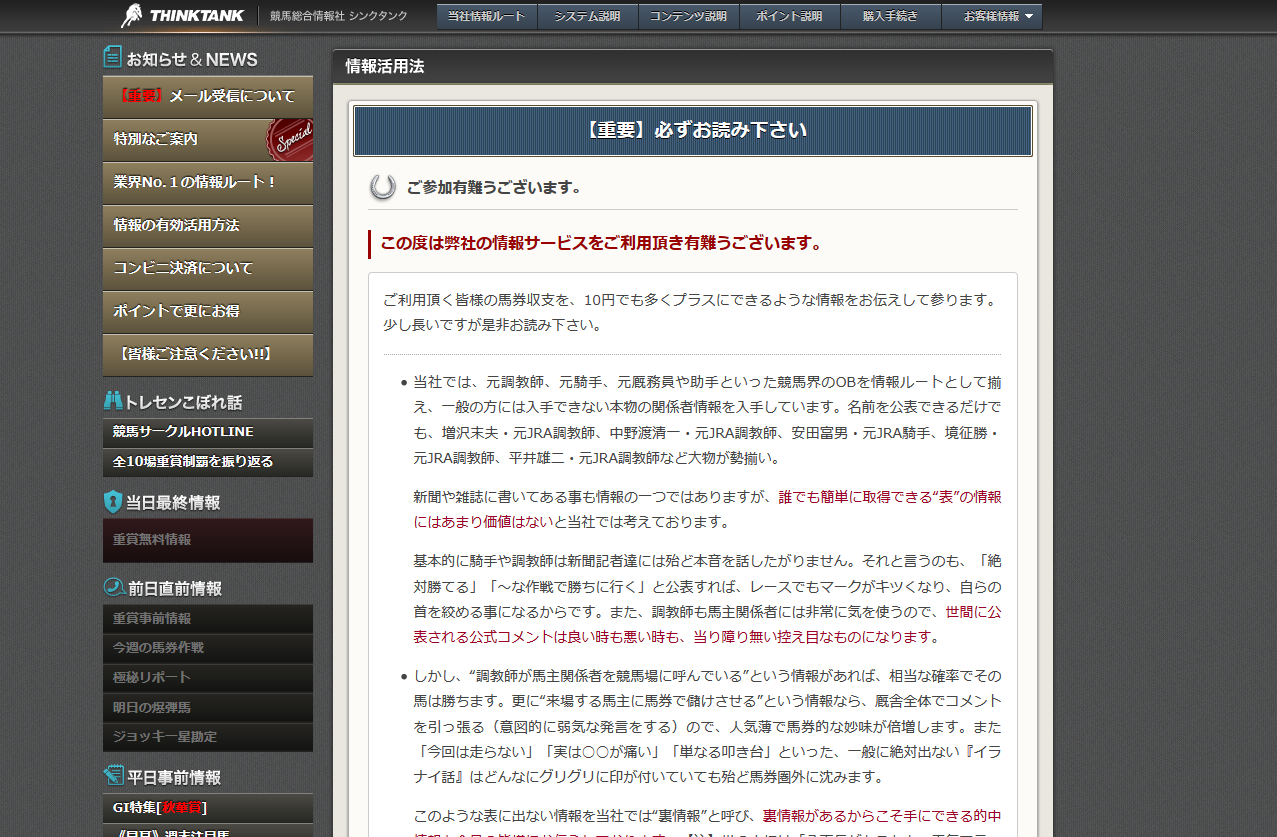Click the shield icon beside 当日最終情報
This screenshot has height=837, width=1277.
click(113, 502)
